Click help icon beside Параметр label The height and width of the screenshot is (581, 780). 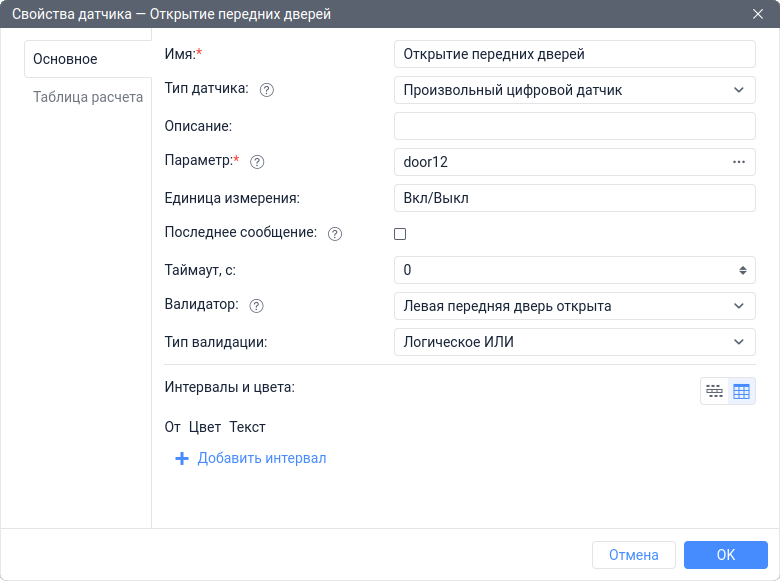pyautogui.click(x=257, y=162)
